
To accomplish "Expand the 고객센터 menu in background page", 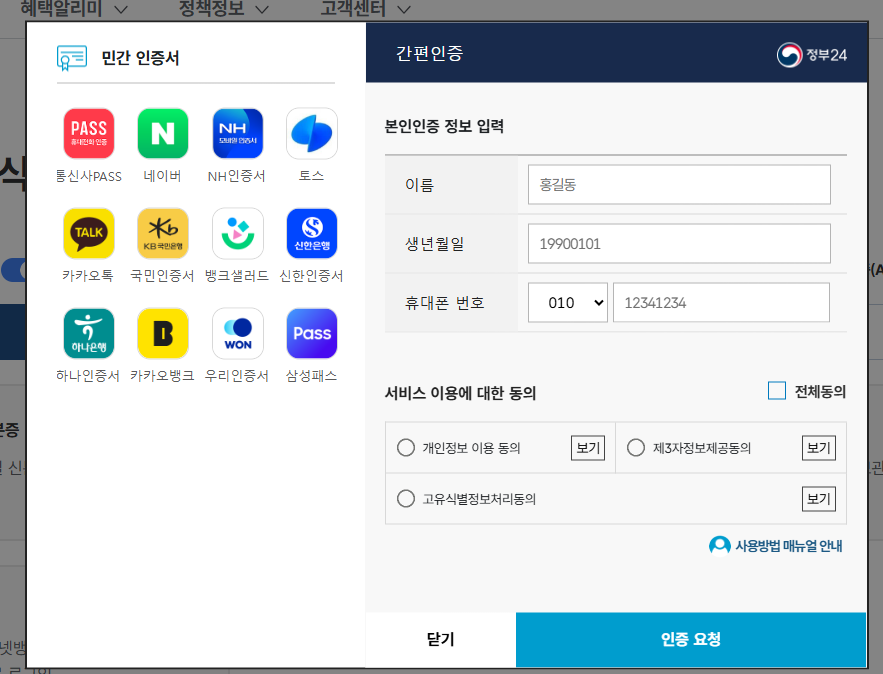I will 365,8.
